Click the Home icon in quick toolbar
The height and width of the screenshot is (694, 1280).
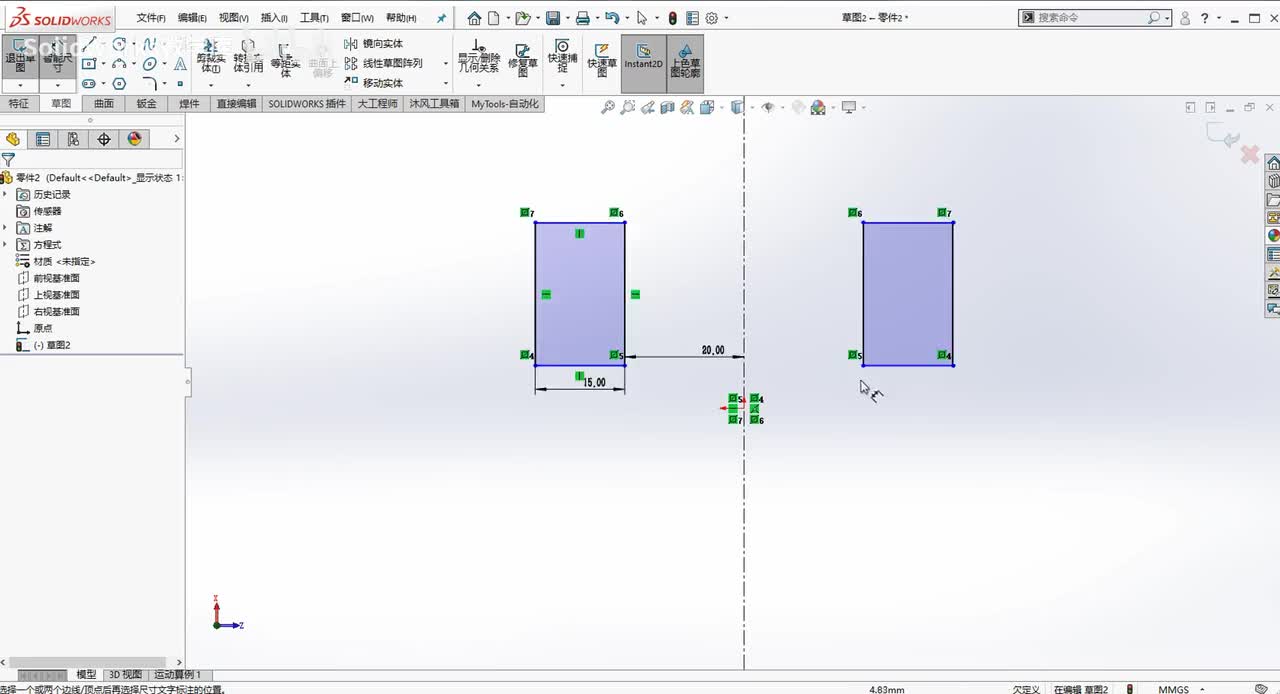click(x=474, y=18)
